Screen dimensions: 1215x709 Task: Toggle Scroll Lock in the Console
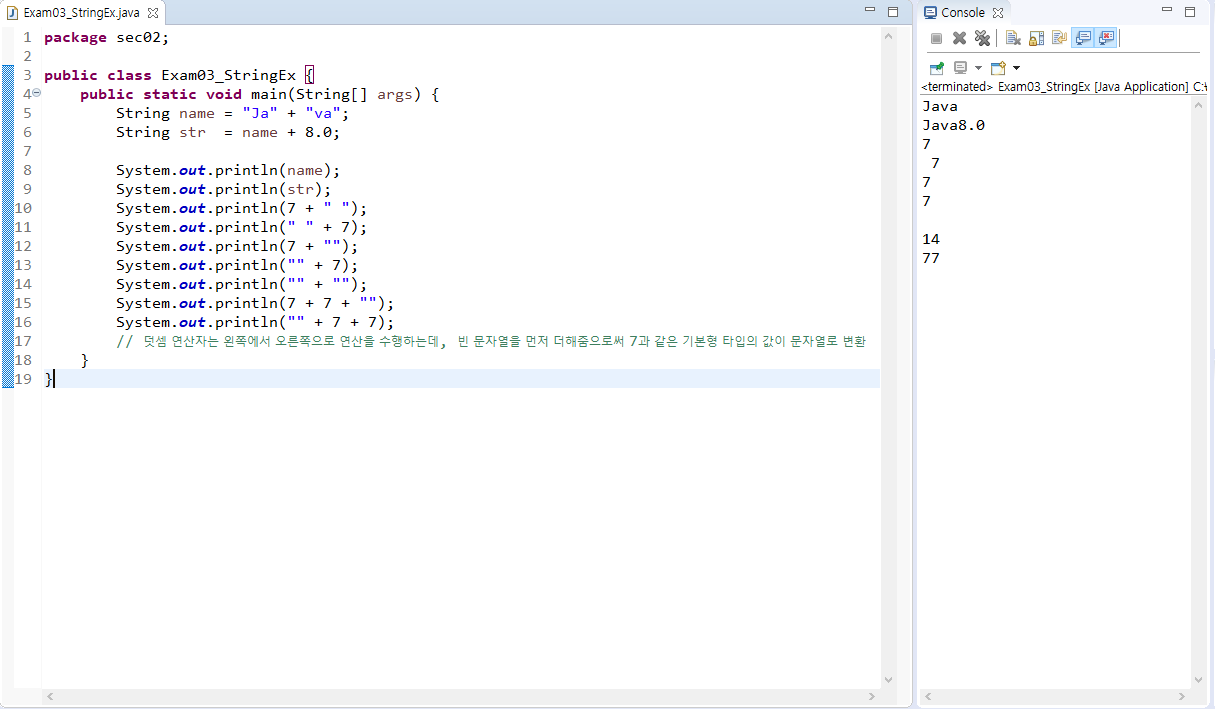[1036, 38]
